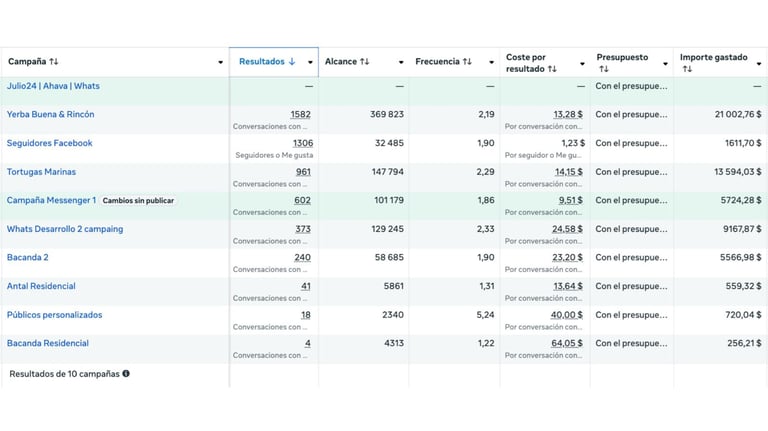The height and width of the screenshot is (431, 768).
Task: Click the sort arrows beside Frecuencia
Action: click(x=467, y=62)
